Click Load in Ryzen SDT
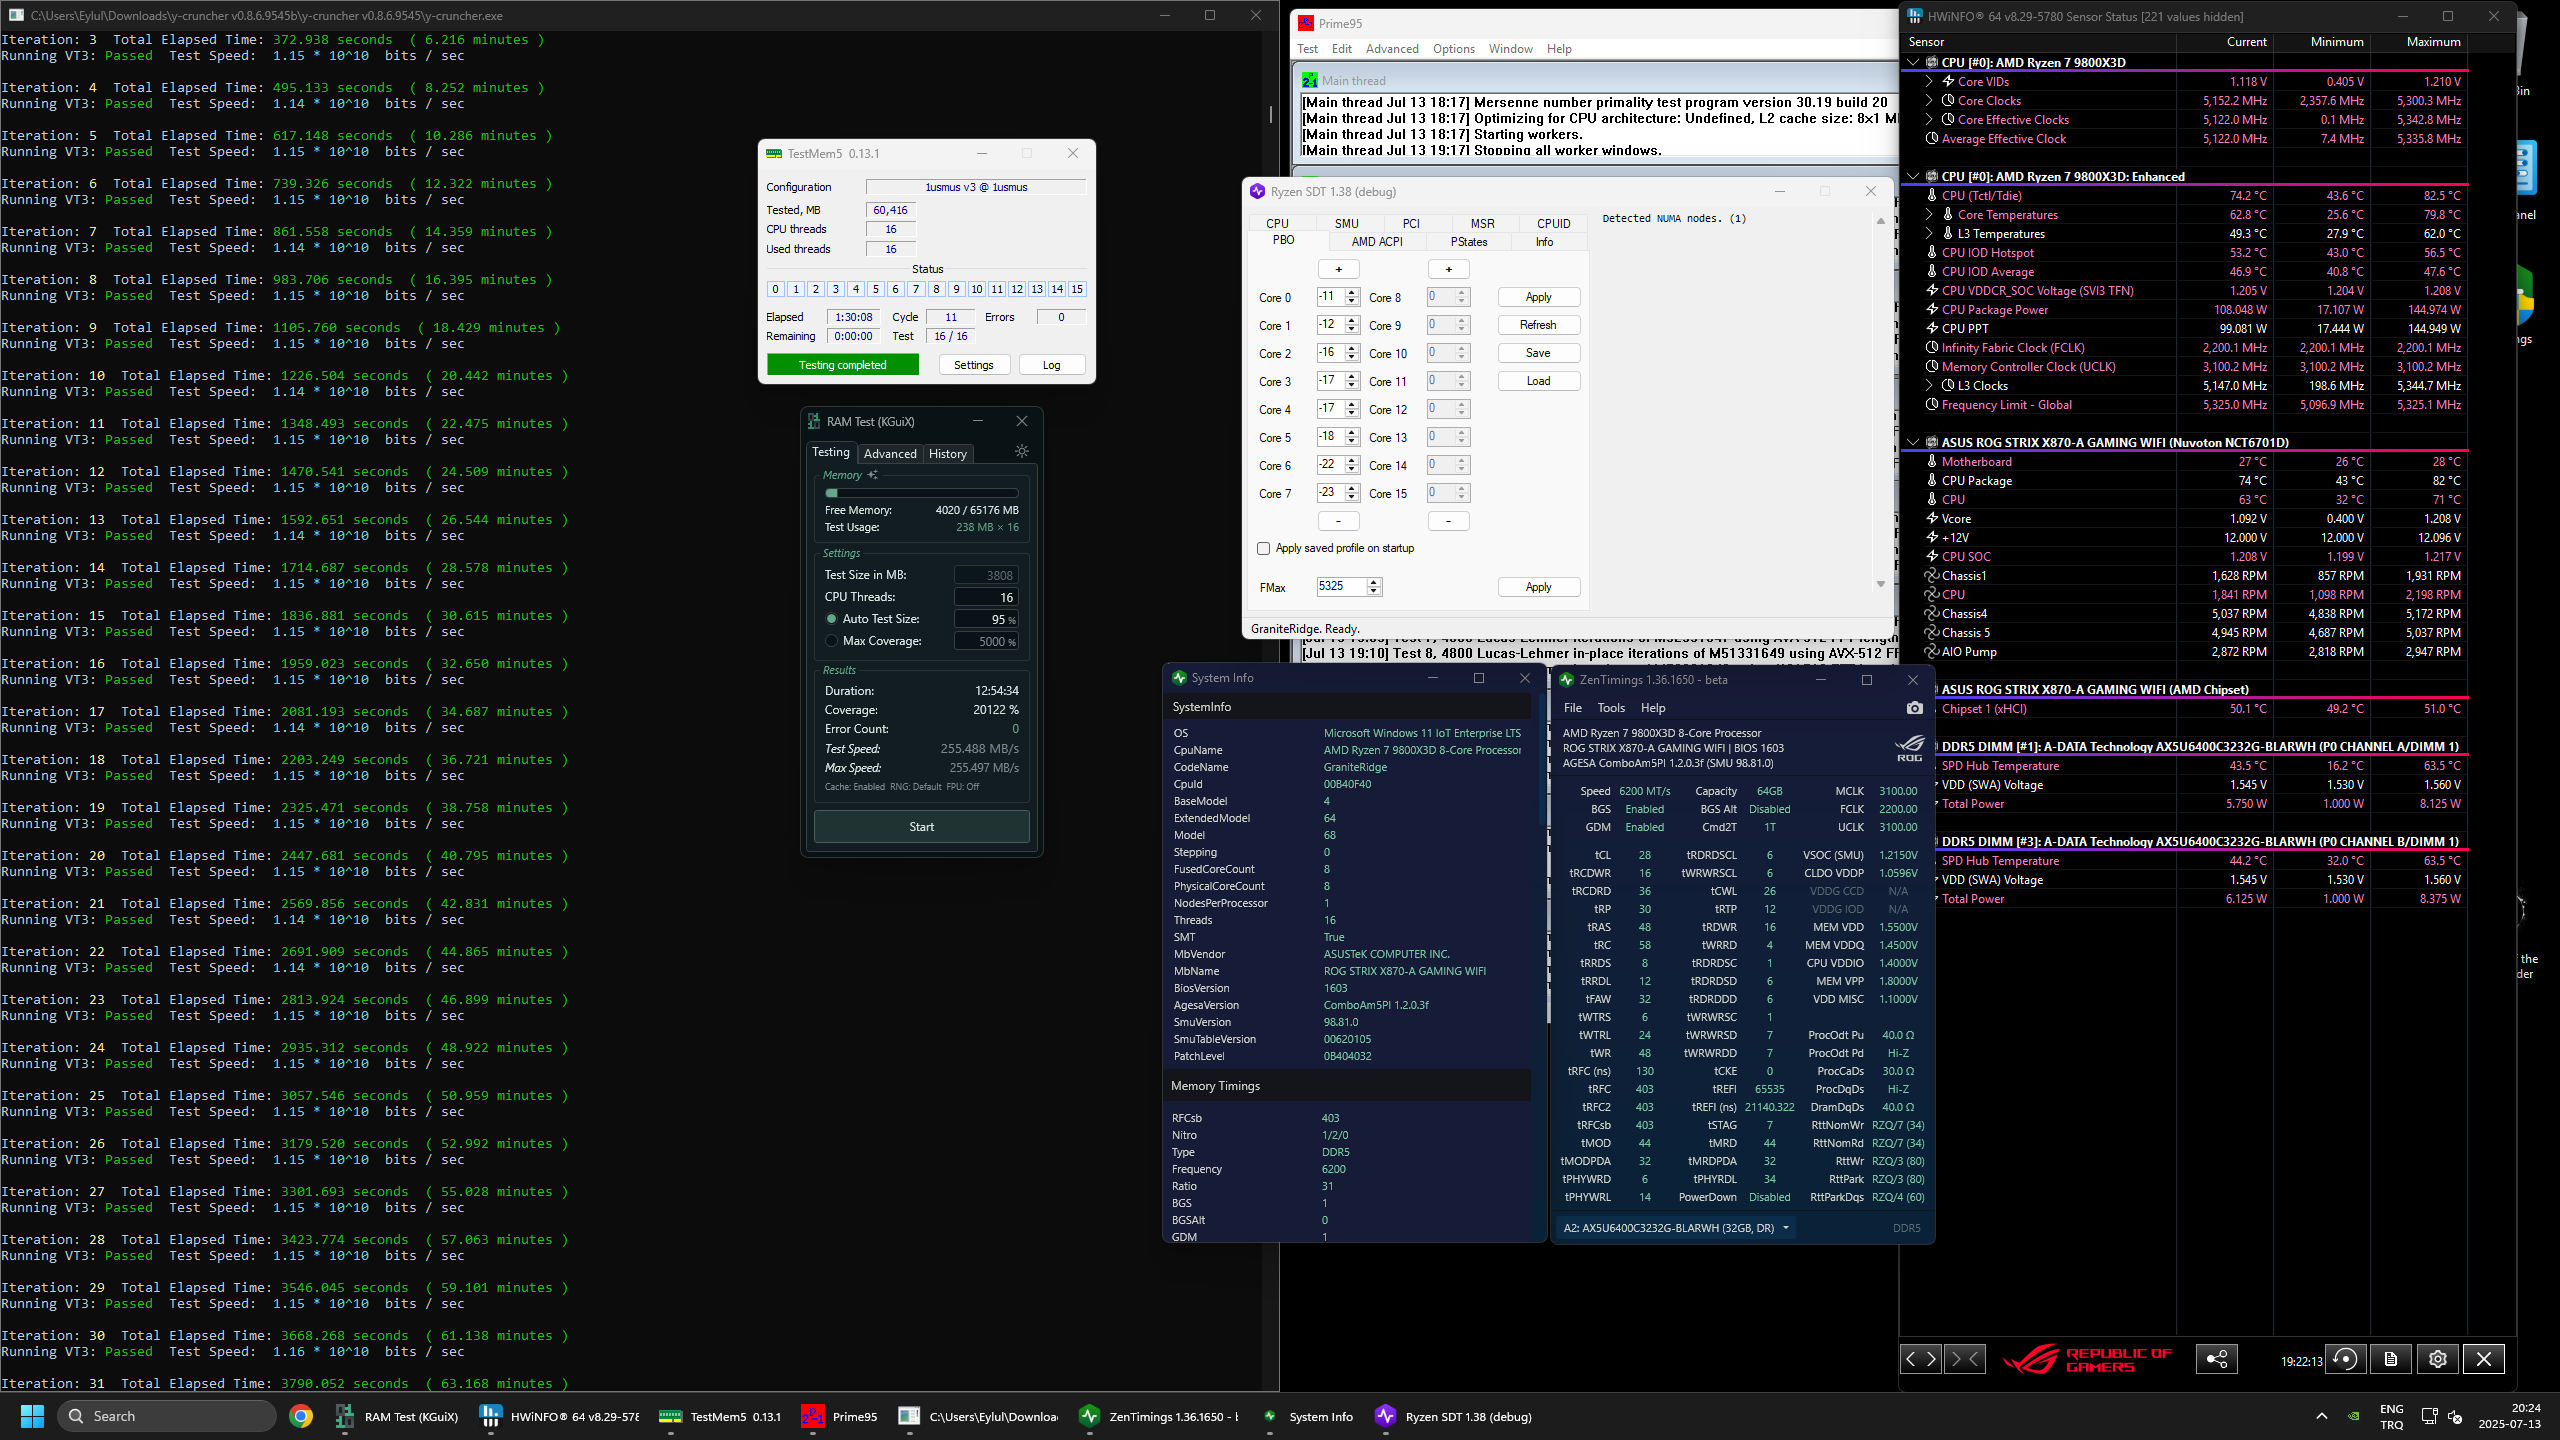Image resolution: width=2560 pixels, height=1440 pixels. coord(1538,381)
